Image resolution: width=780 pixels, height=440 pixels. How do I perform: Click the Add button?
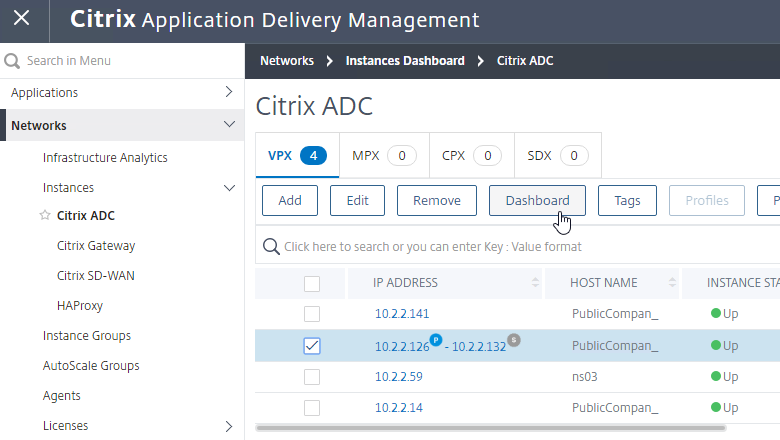coord(290,200)
